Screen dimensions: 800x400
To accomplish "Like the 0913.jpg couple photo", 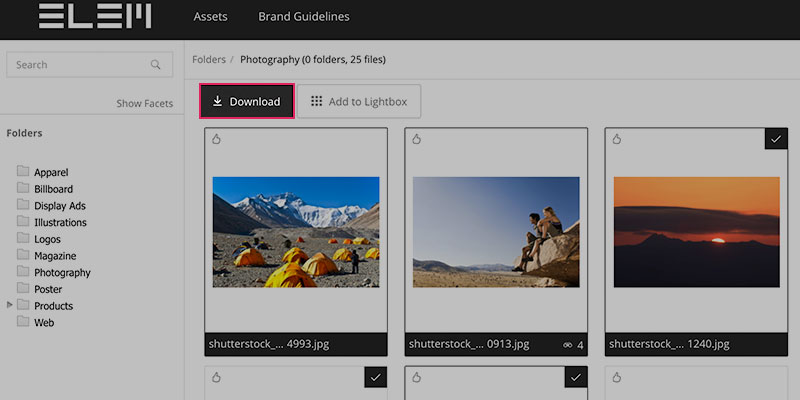I will (416, 139).
